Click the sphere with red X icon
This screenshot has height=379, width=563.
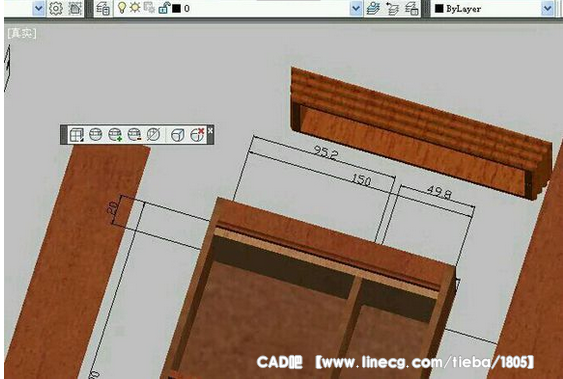coord(197,135)
